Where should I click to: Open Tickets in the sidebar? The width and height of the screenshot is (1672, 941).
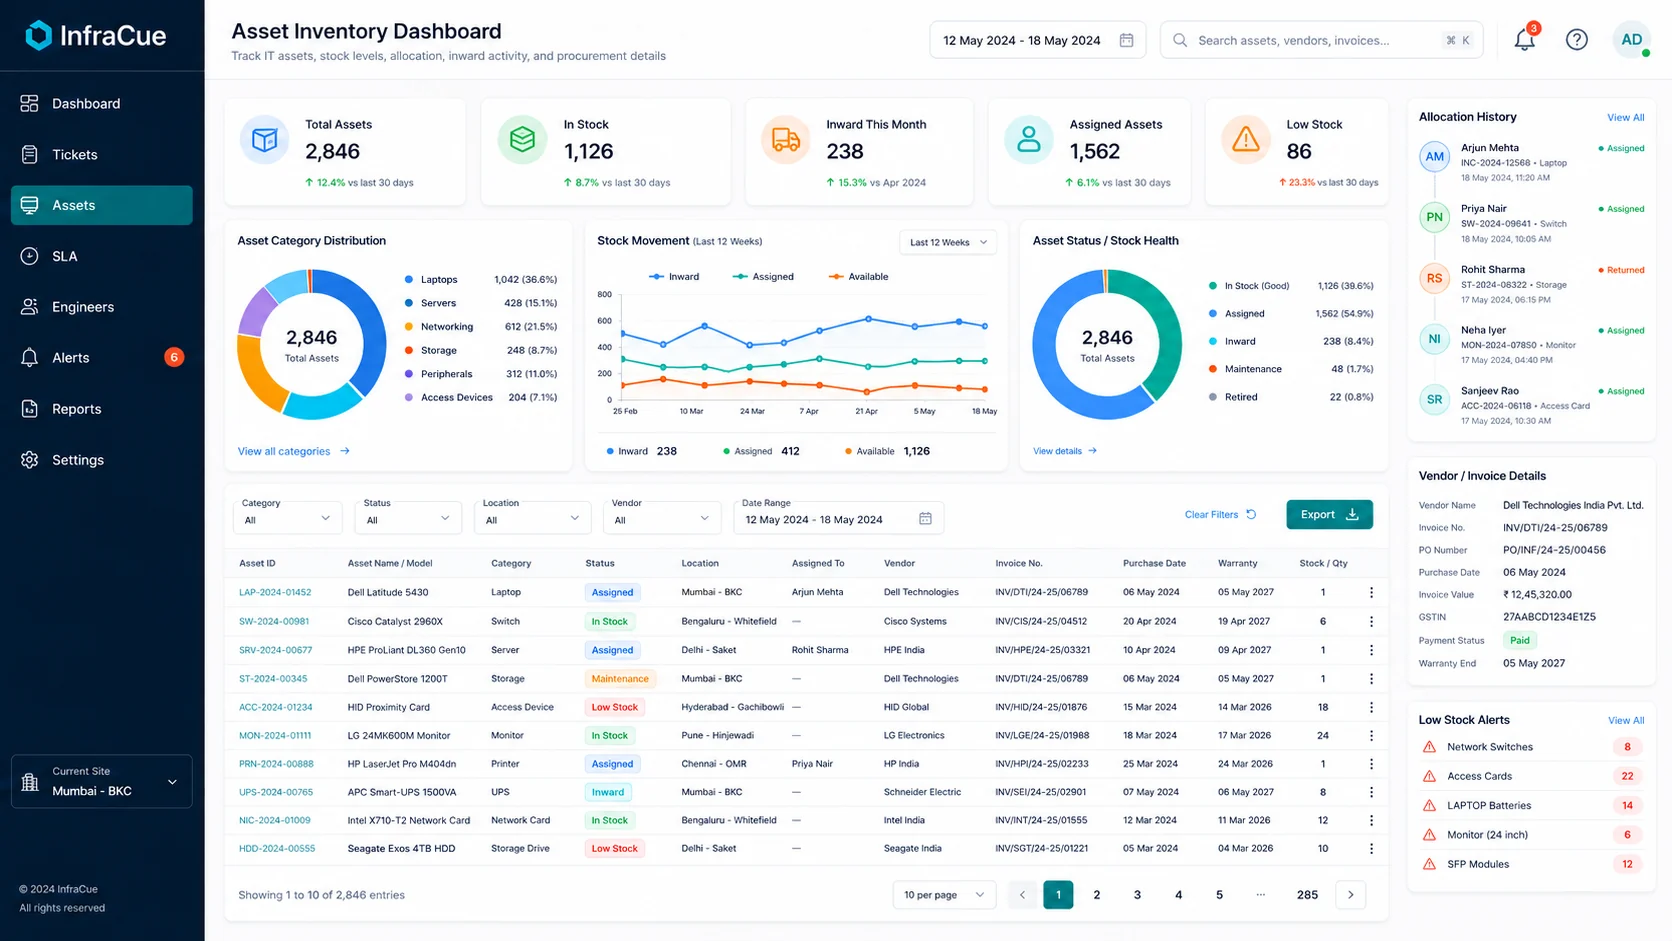pyautogui.click(x=101, y=154)
